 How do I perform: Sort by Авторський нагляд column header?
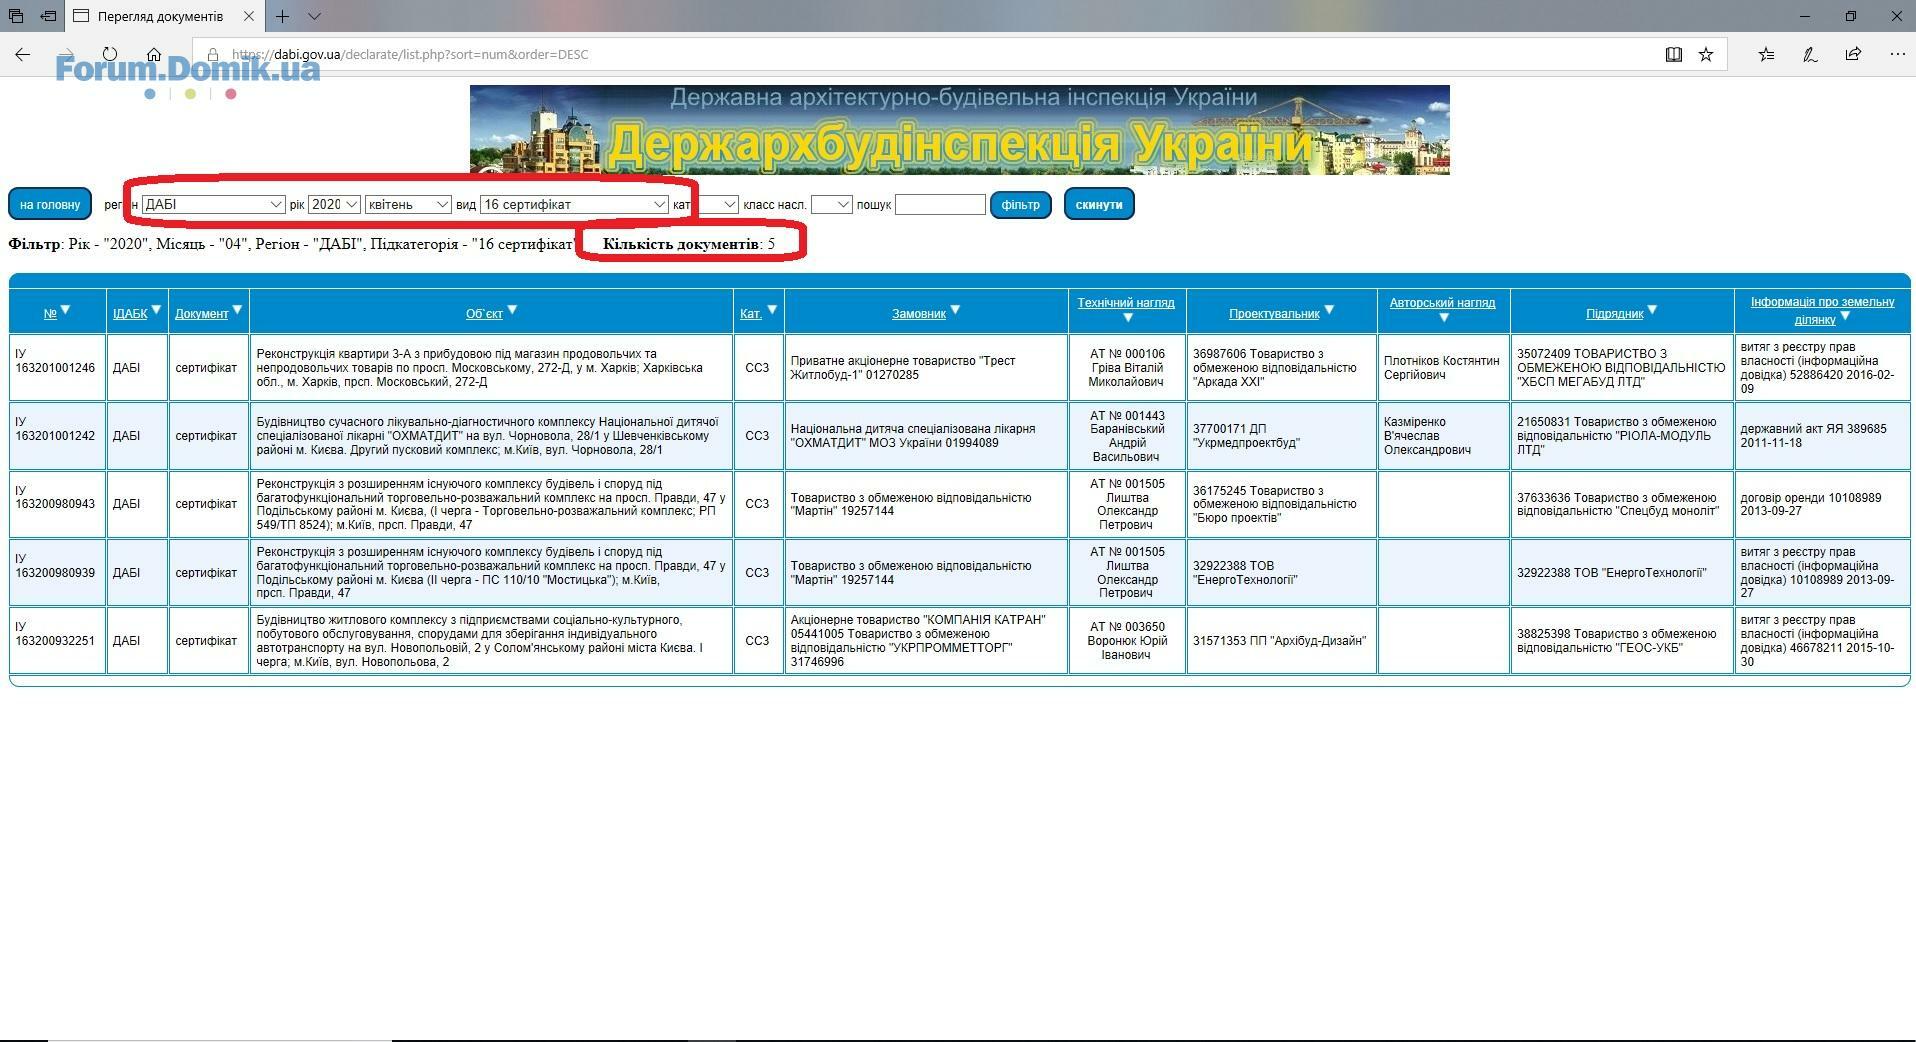pos(1442,302)
